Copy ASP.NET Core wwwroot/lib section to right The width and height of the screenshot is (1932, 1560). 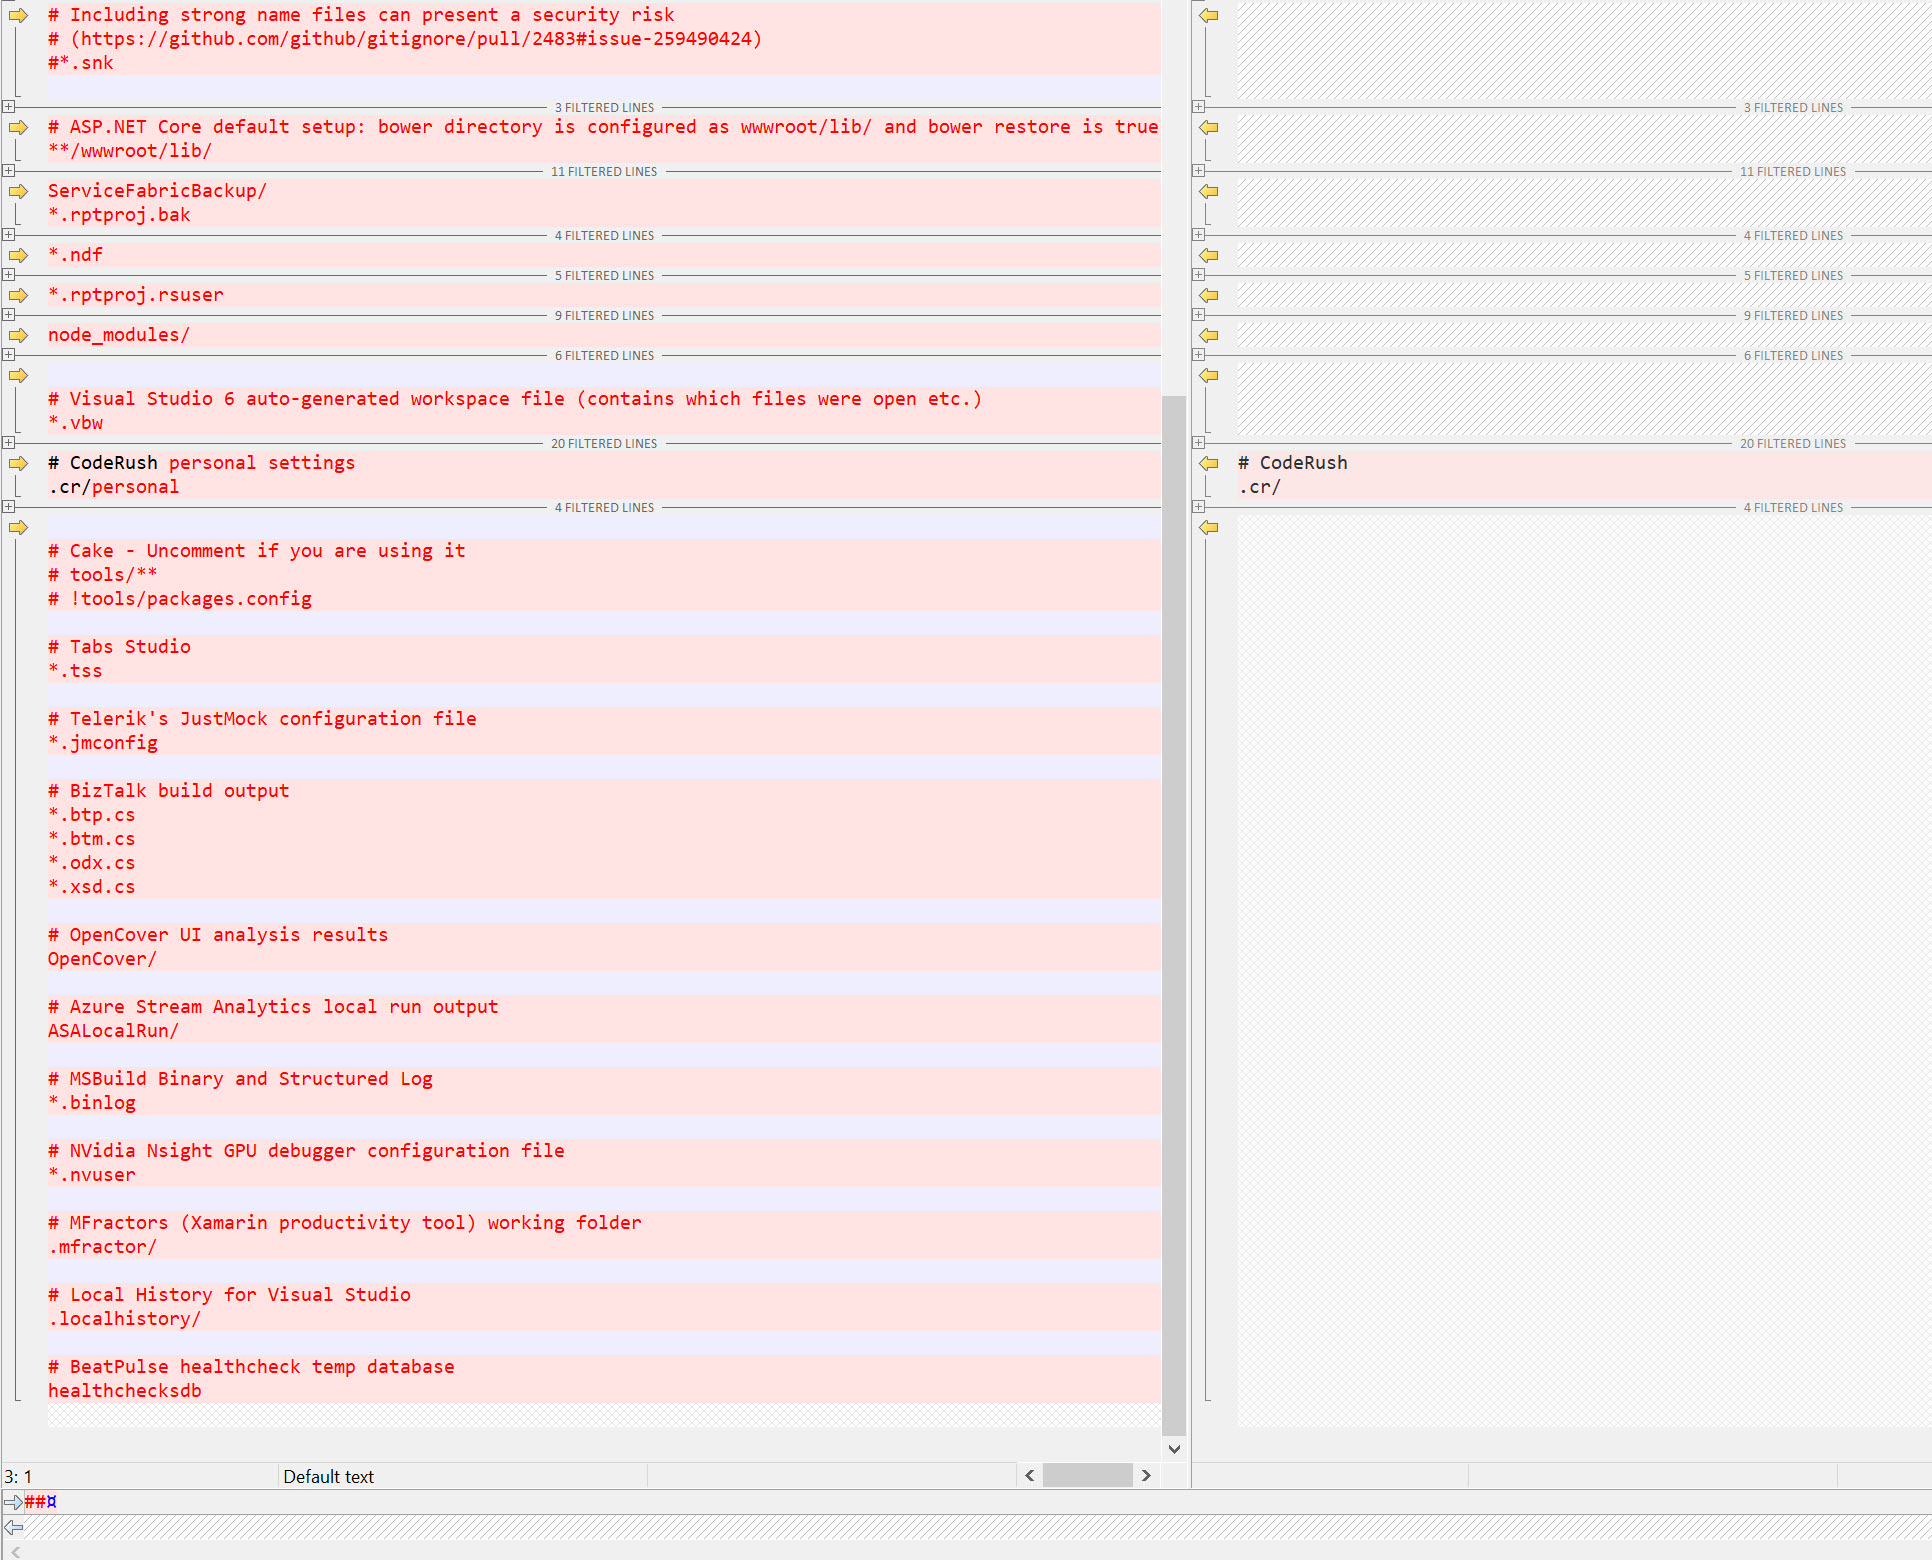pos(18,127)
